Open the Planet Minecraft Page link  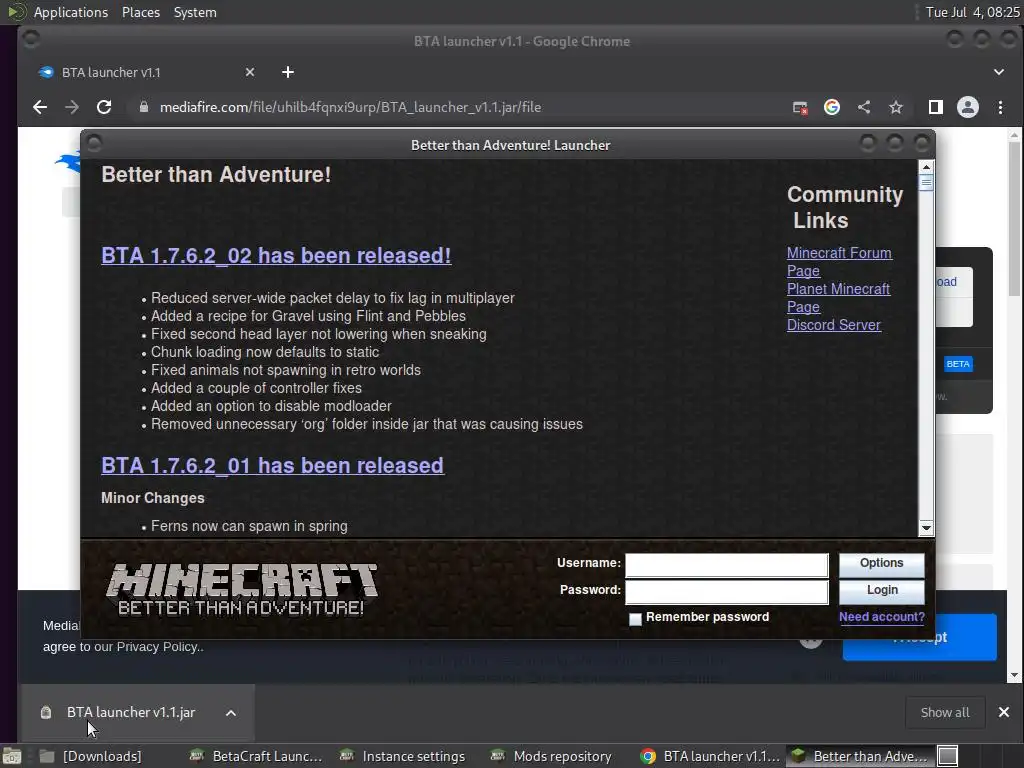[x=838, y=298]
